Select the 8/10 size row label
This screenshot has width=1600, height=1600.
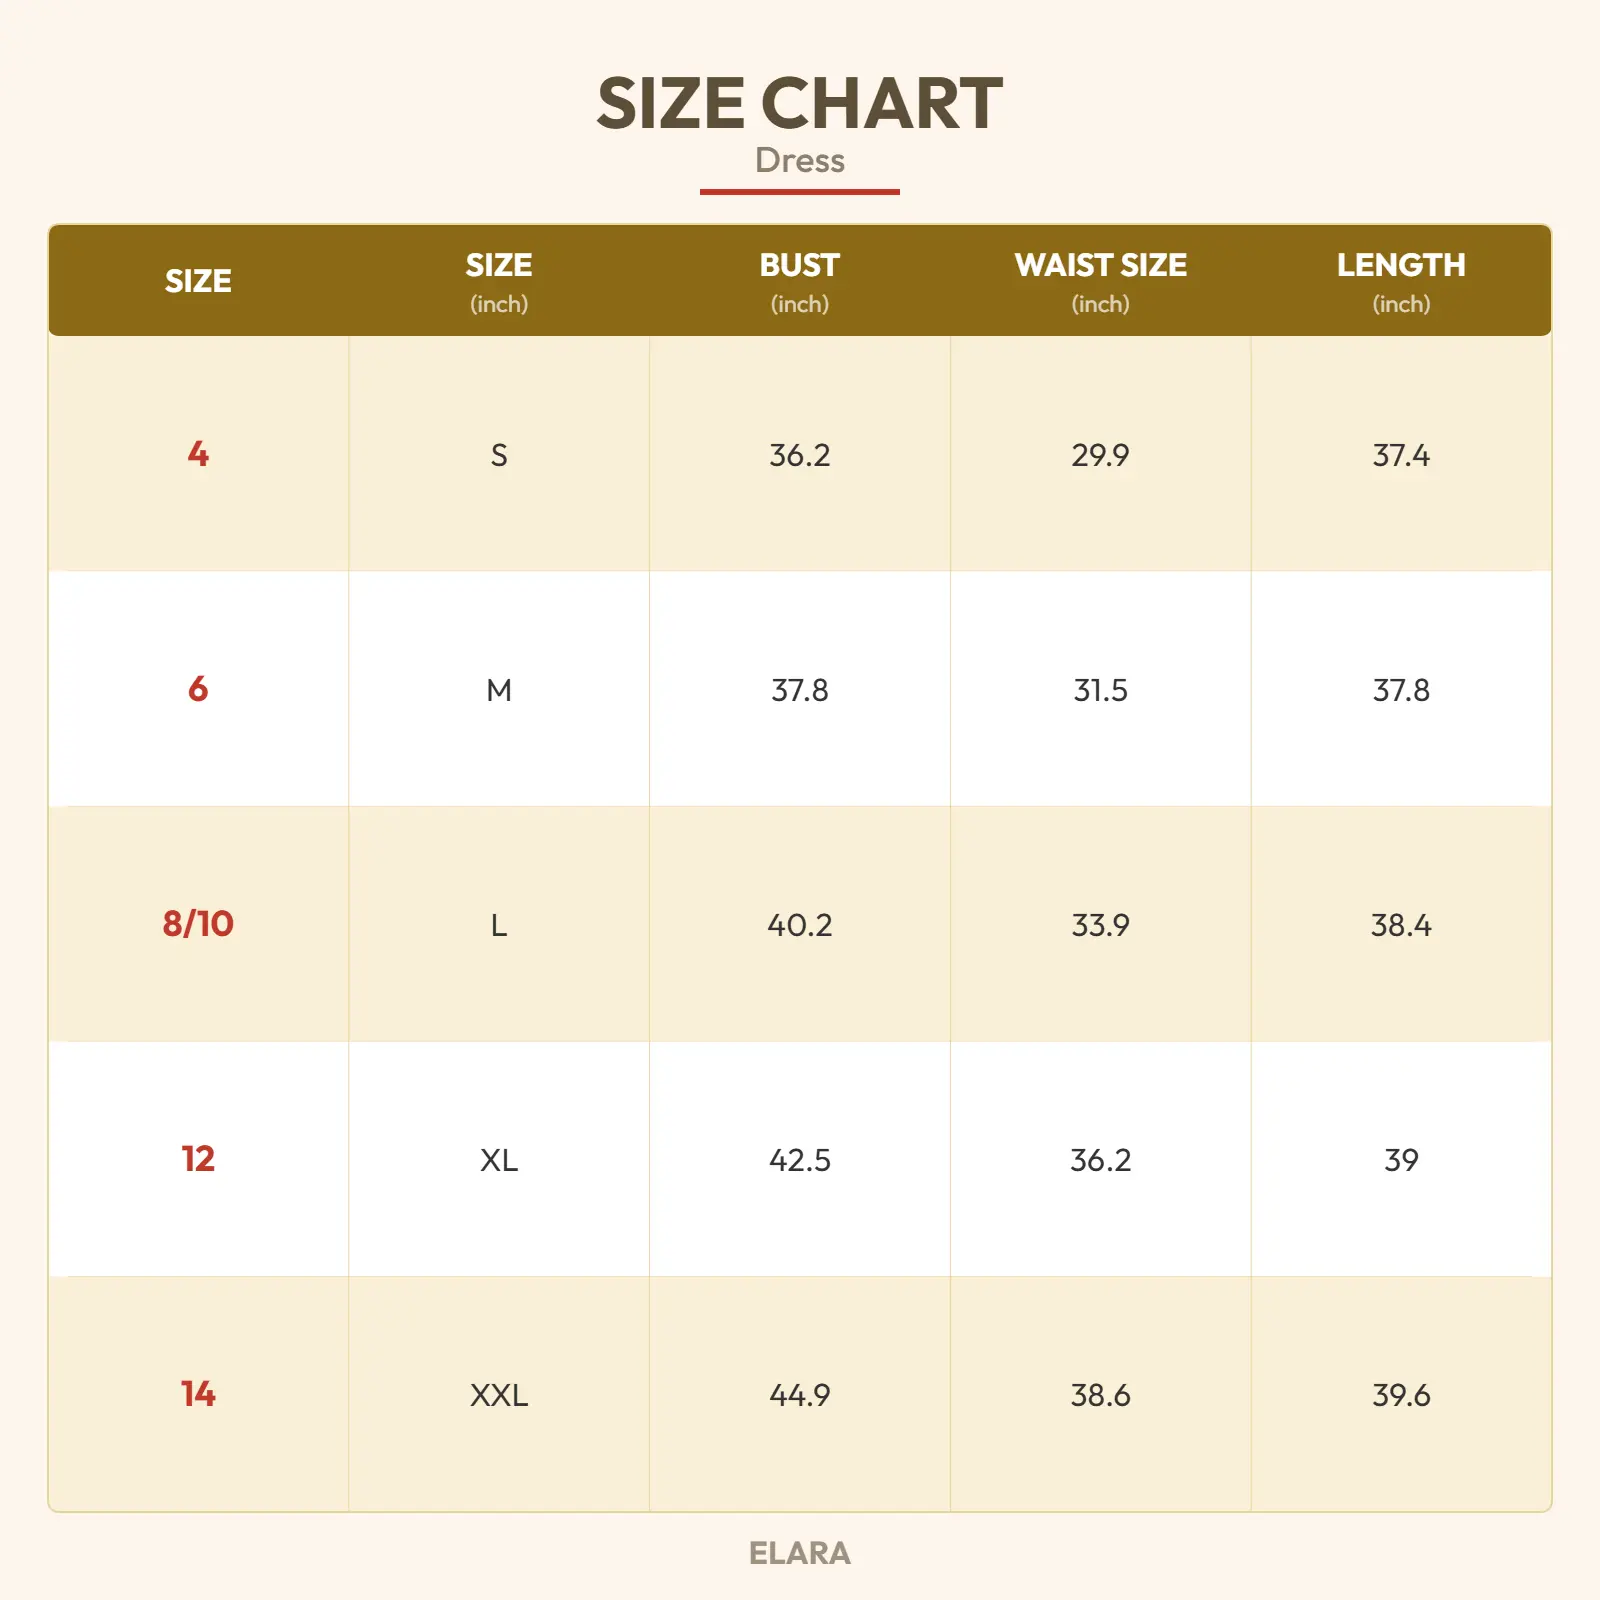click(198, 924)
